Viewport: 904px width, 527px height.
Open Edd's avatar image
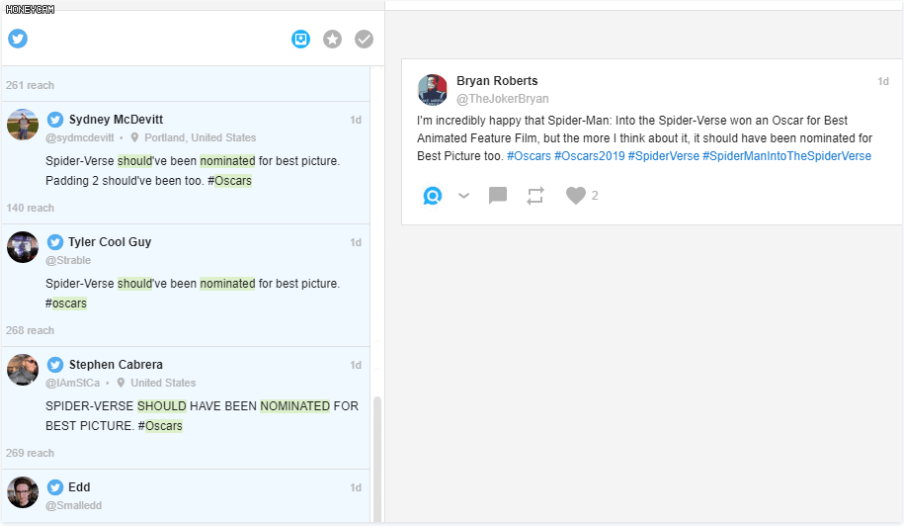point(22,492)
